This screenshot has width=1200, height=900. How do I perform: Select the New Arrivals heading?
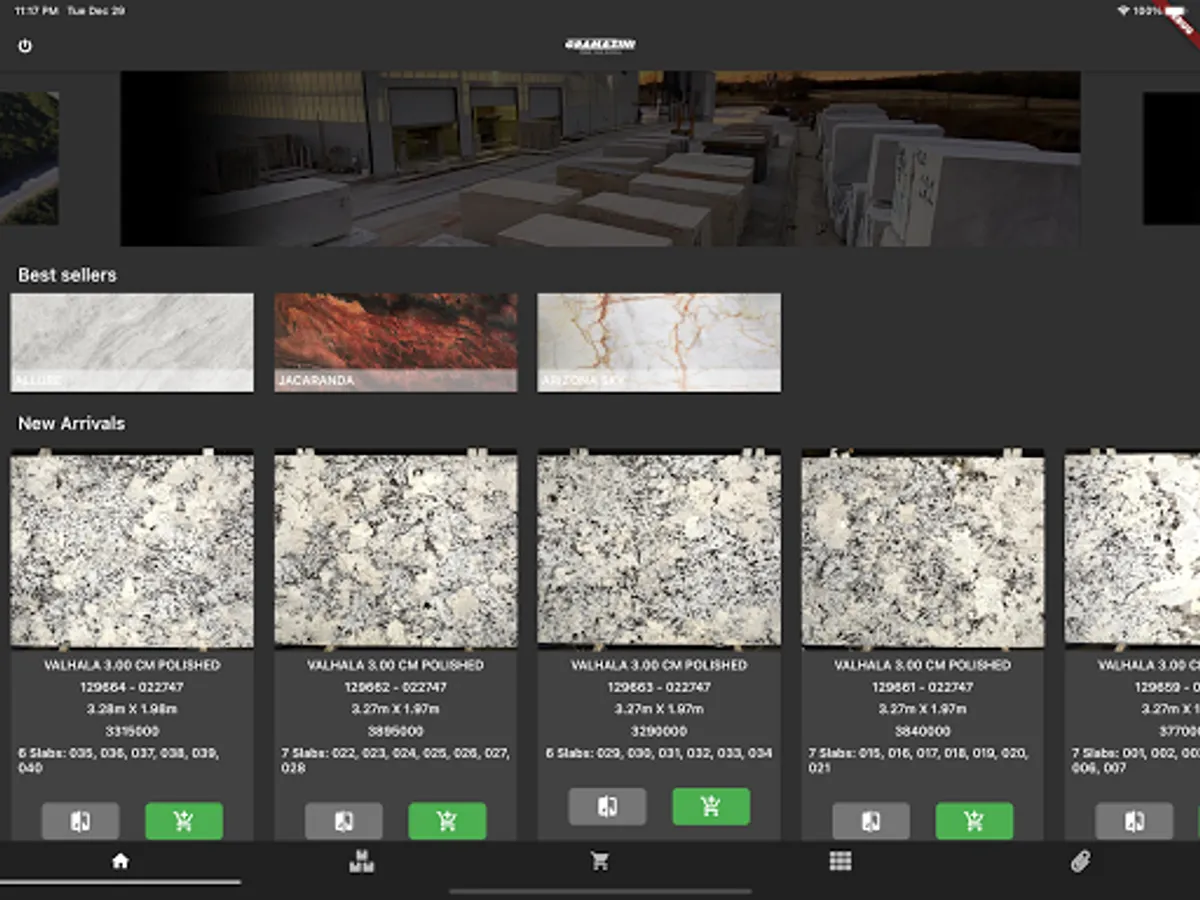click(x=72, y=424)
